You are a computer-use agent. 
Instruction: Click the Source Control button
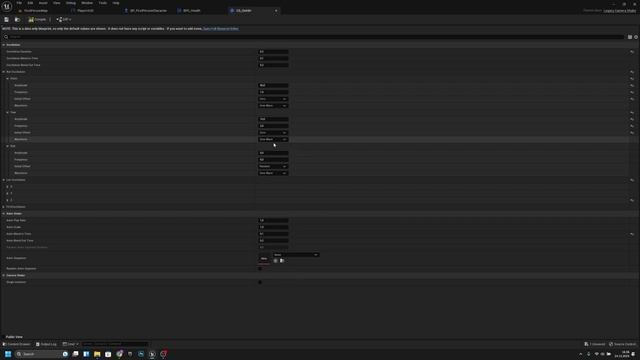(622, 344)
